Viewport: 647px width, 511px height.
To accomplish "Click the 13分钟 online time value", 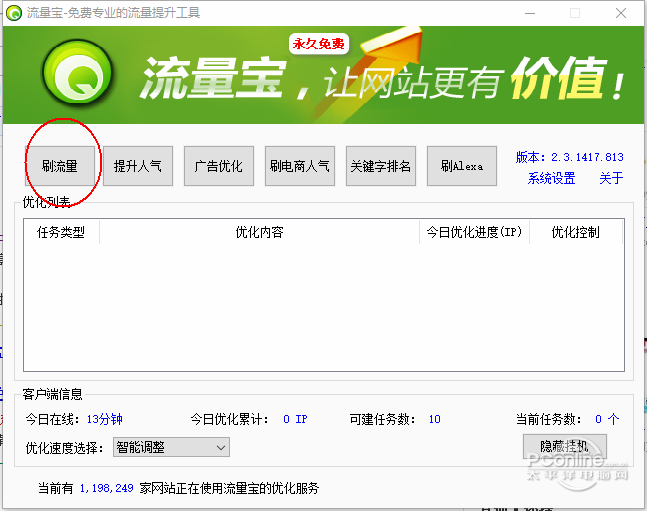I will point(104,419).
